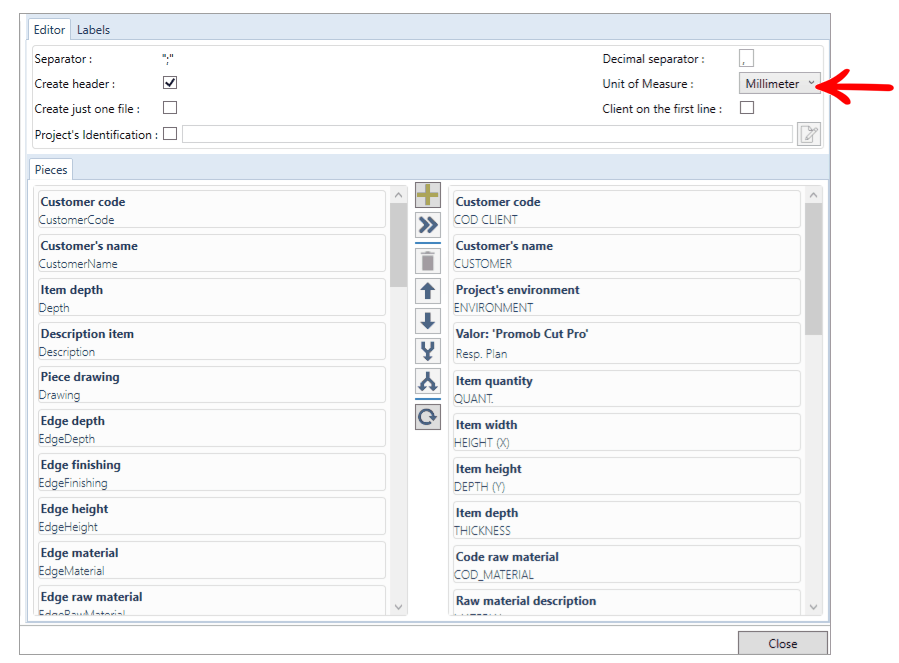
Task: Click right list scrollbar up arrow
Action: (x=814, y=195)
